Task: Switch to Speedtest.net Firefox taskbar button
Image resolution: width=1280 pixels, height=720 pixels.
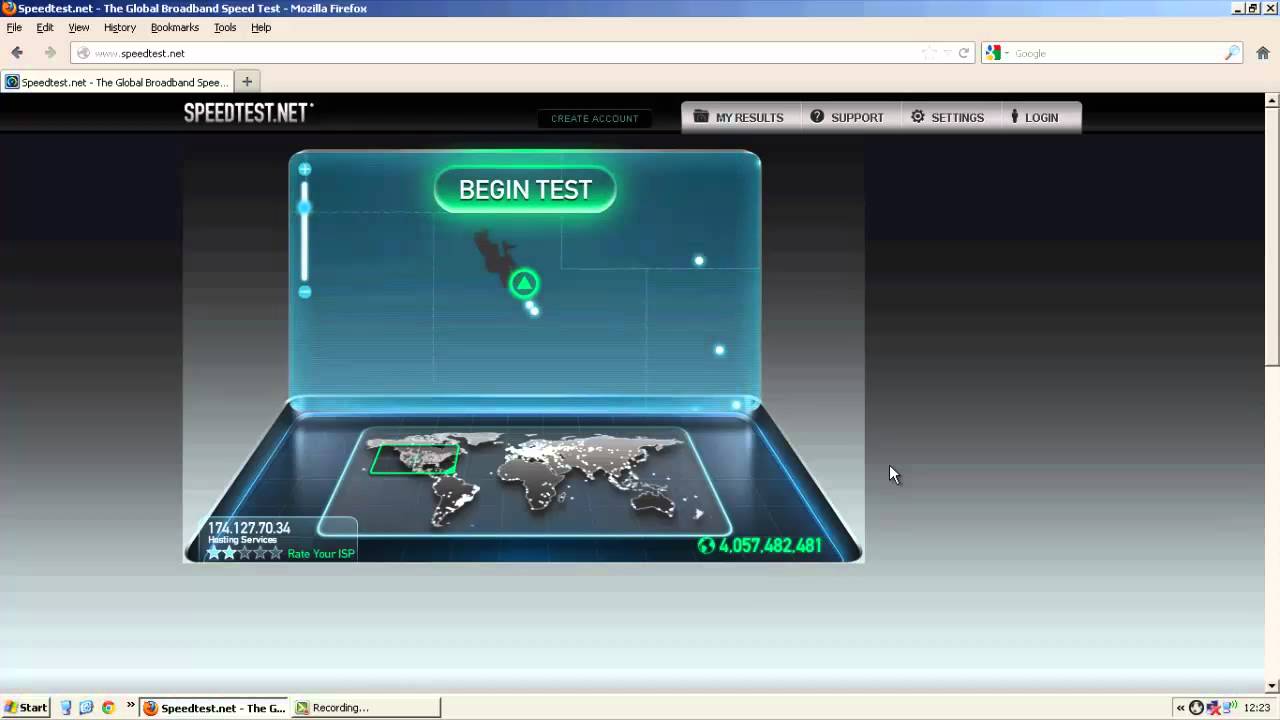Action: 214,707
